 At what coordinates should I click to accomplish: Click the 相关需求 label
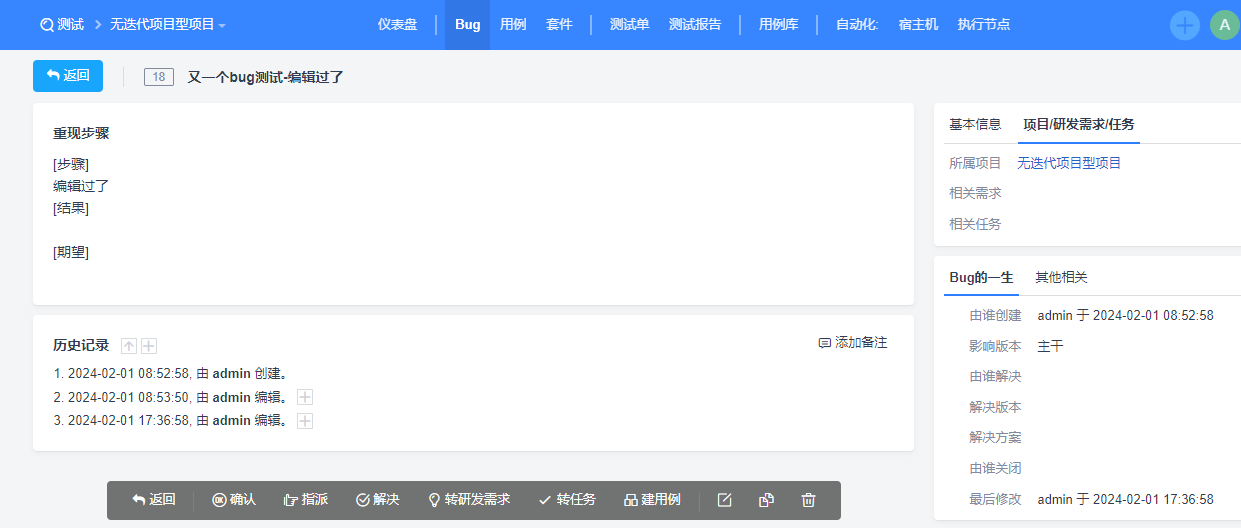[975, 193]
